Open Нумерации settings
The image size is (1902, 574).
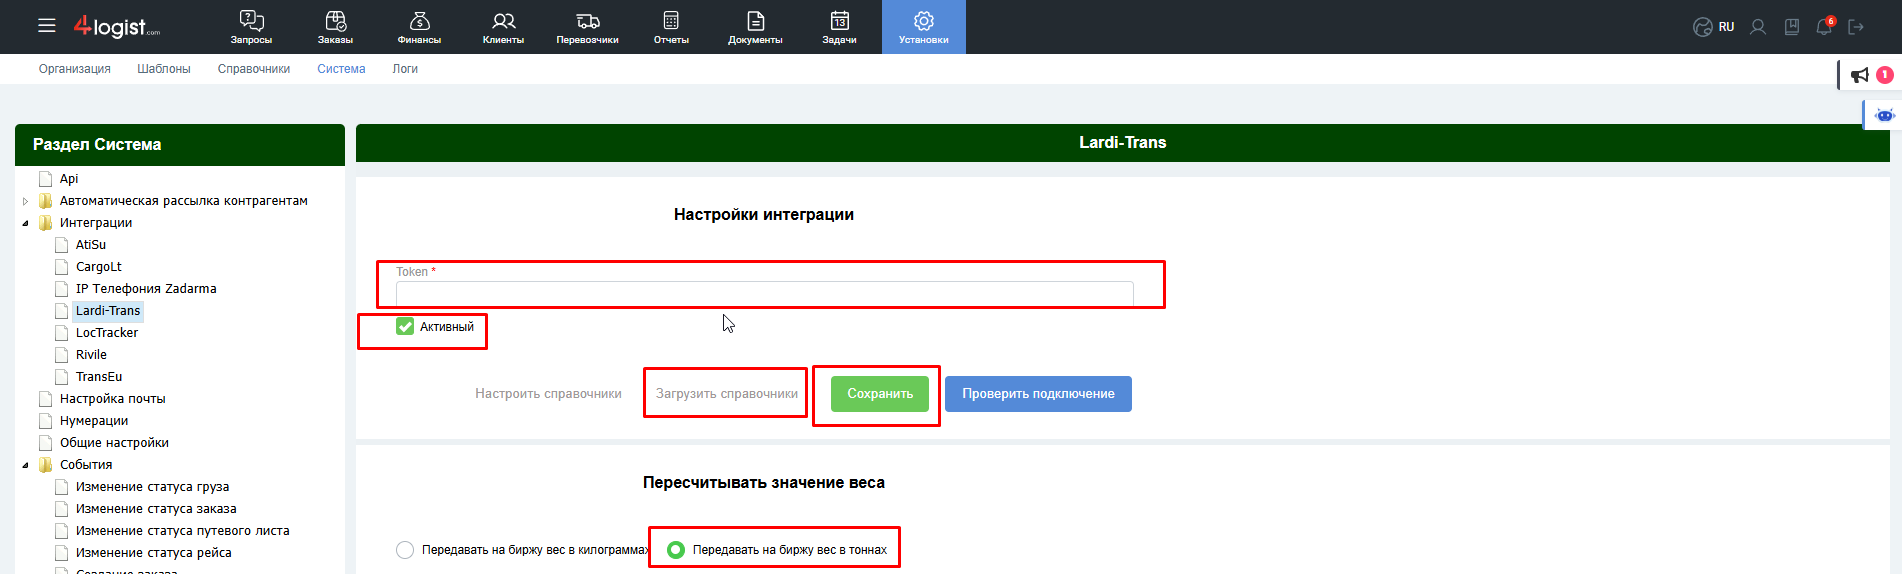click(94, 421)
